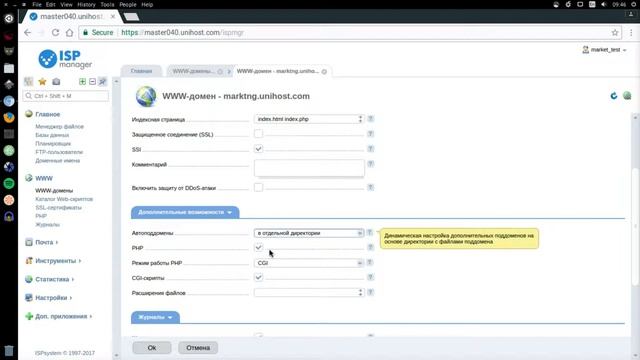Image resolution: width=640 pixels, height=360 pixels.
Task: Focus the sidebar menu search field
Action: (66, 96)
